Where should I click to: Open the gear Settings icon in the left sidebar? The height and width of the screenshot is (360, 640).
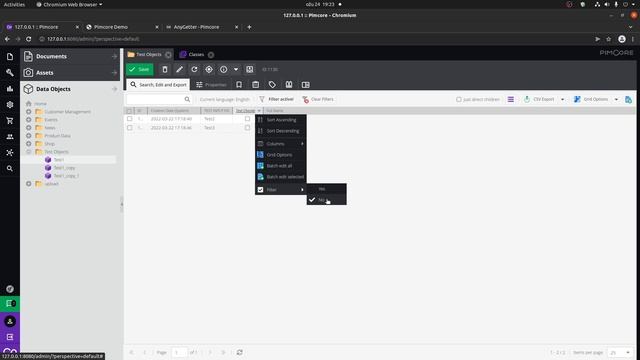(x=10, y=104)
